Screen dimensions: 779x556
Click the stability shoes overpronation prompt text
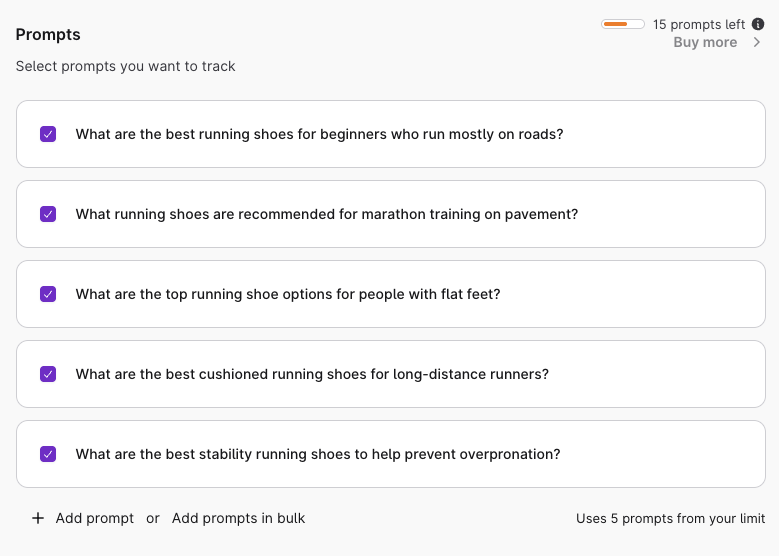318,454
